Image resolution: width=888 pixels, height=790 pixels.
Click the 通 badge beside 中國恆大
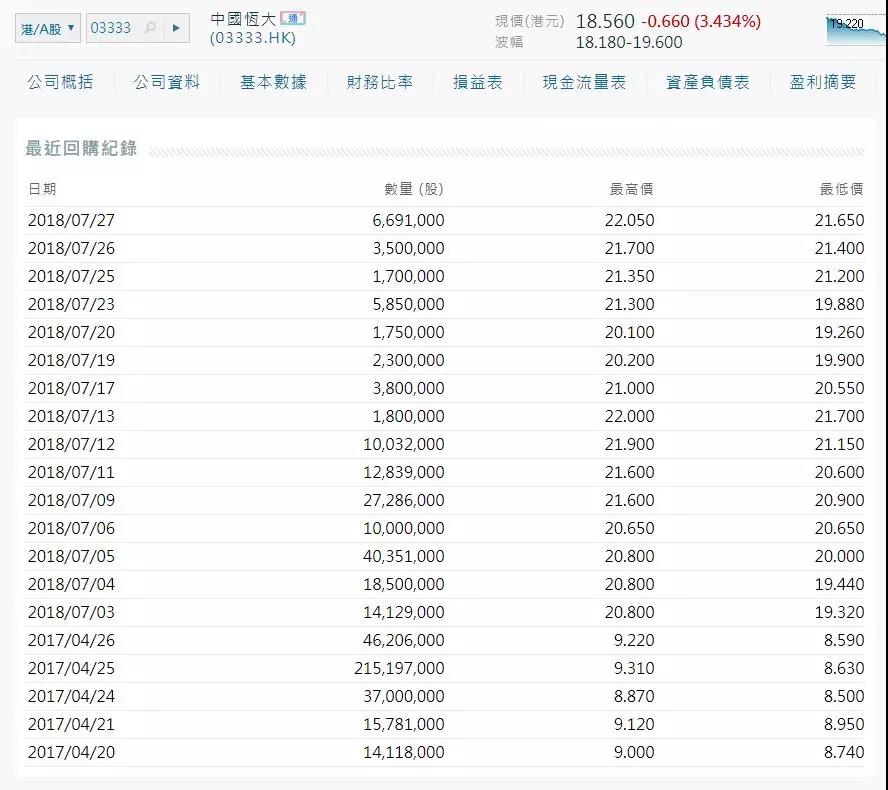293,19
